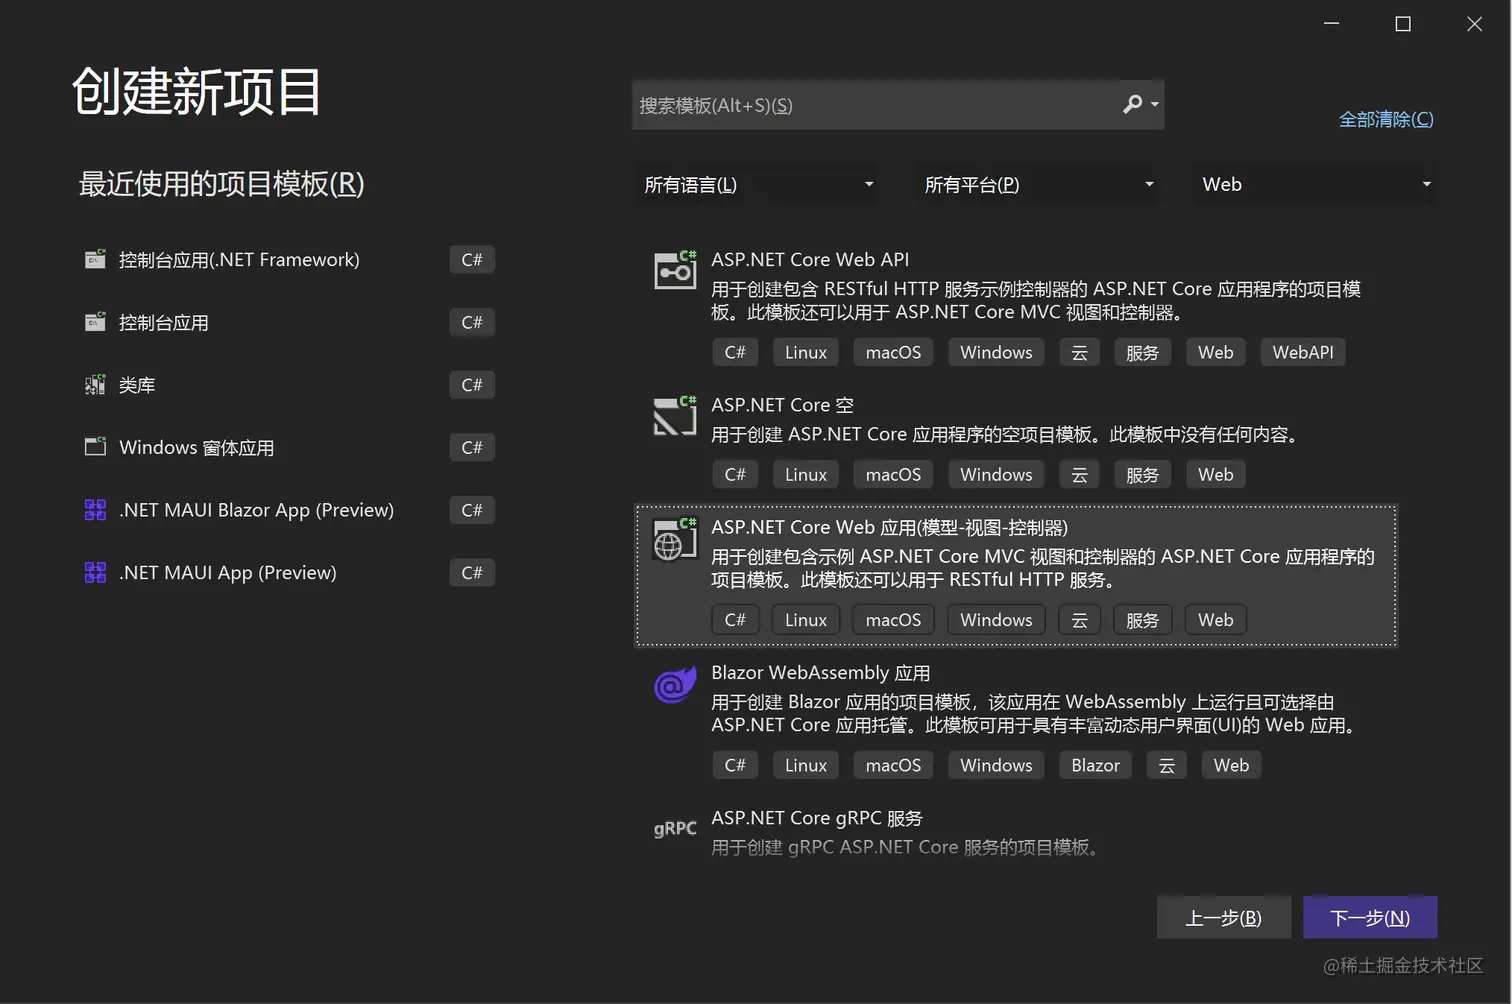
Task: Click the WebAPI tag on the Web API template
Action: 1302,352
